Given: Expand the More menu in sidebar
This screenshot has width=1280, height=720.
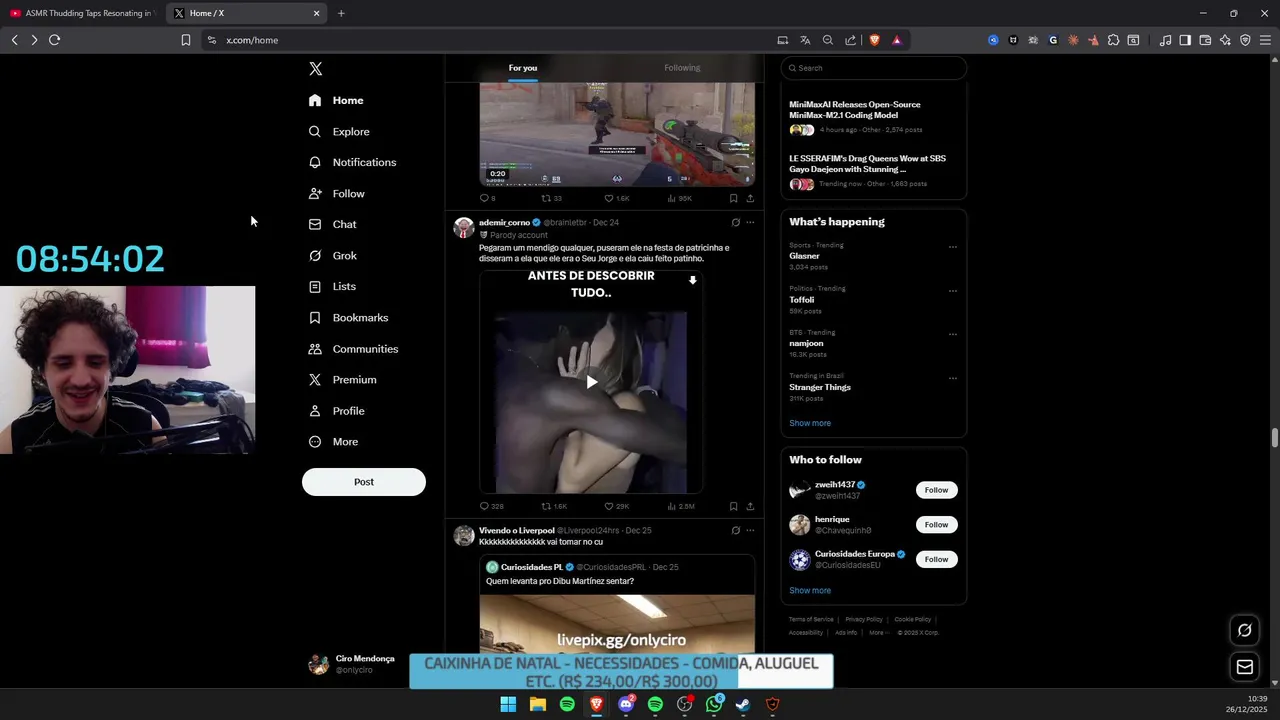Looking at the screenshot, I should click(x=332, y=442).
